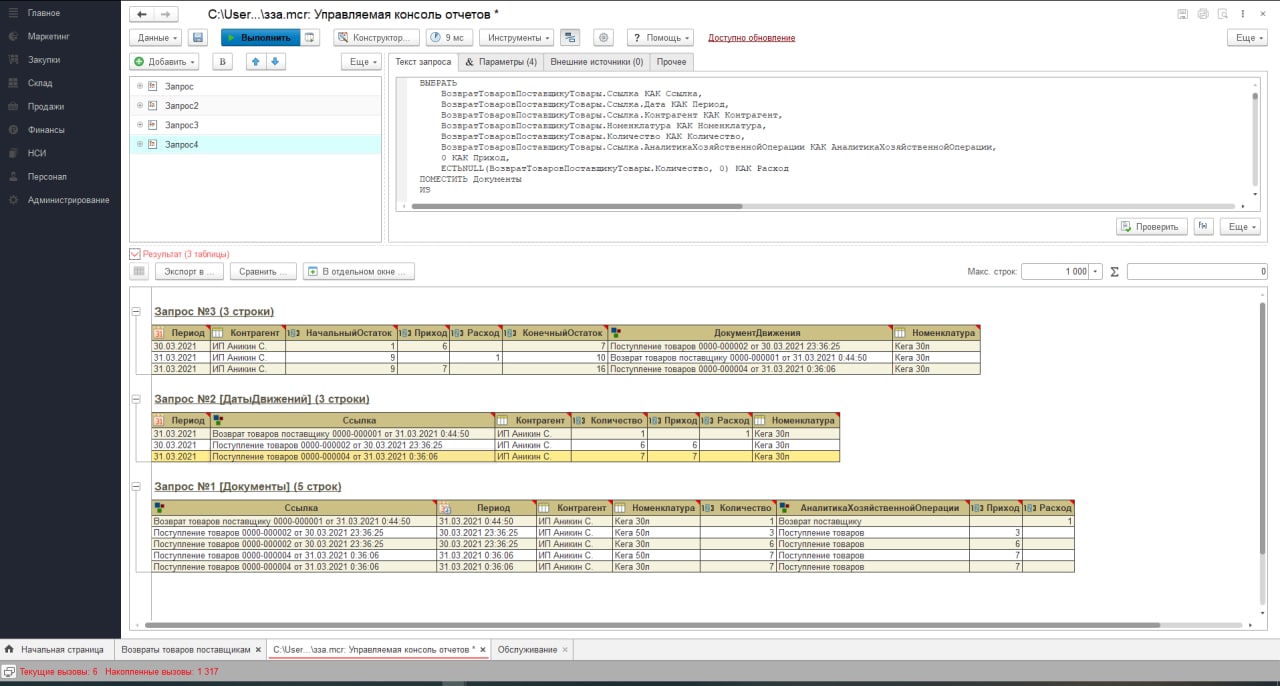Open the Добавить dropdown menu
The image size is (1280, 686).
pyautogui.click(x=165, y=62)
